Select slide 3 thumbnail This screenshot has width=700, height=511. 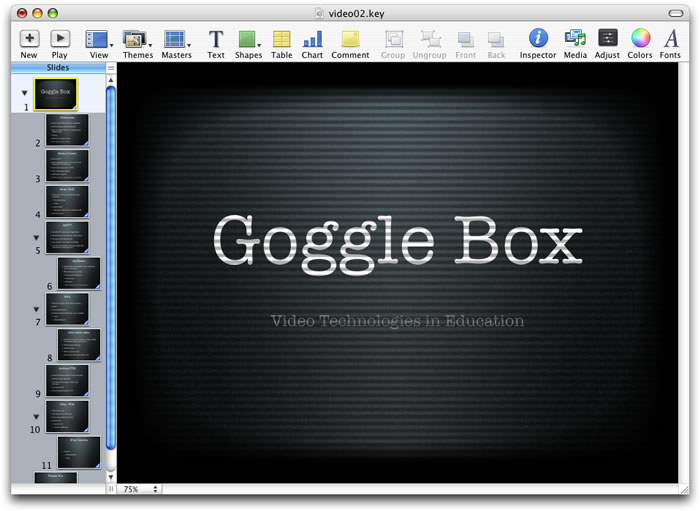point(67,166)
